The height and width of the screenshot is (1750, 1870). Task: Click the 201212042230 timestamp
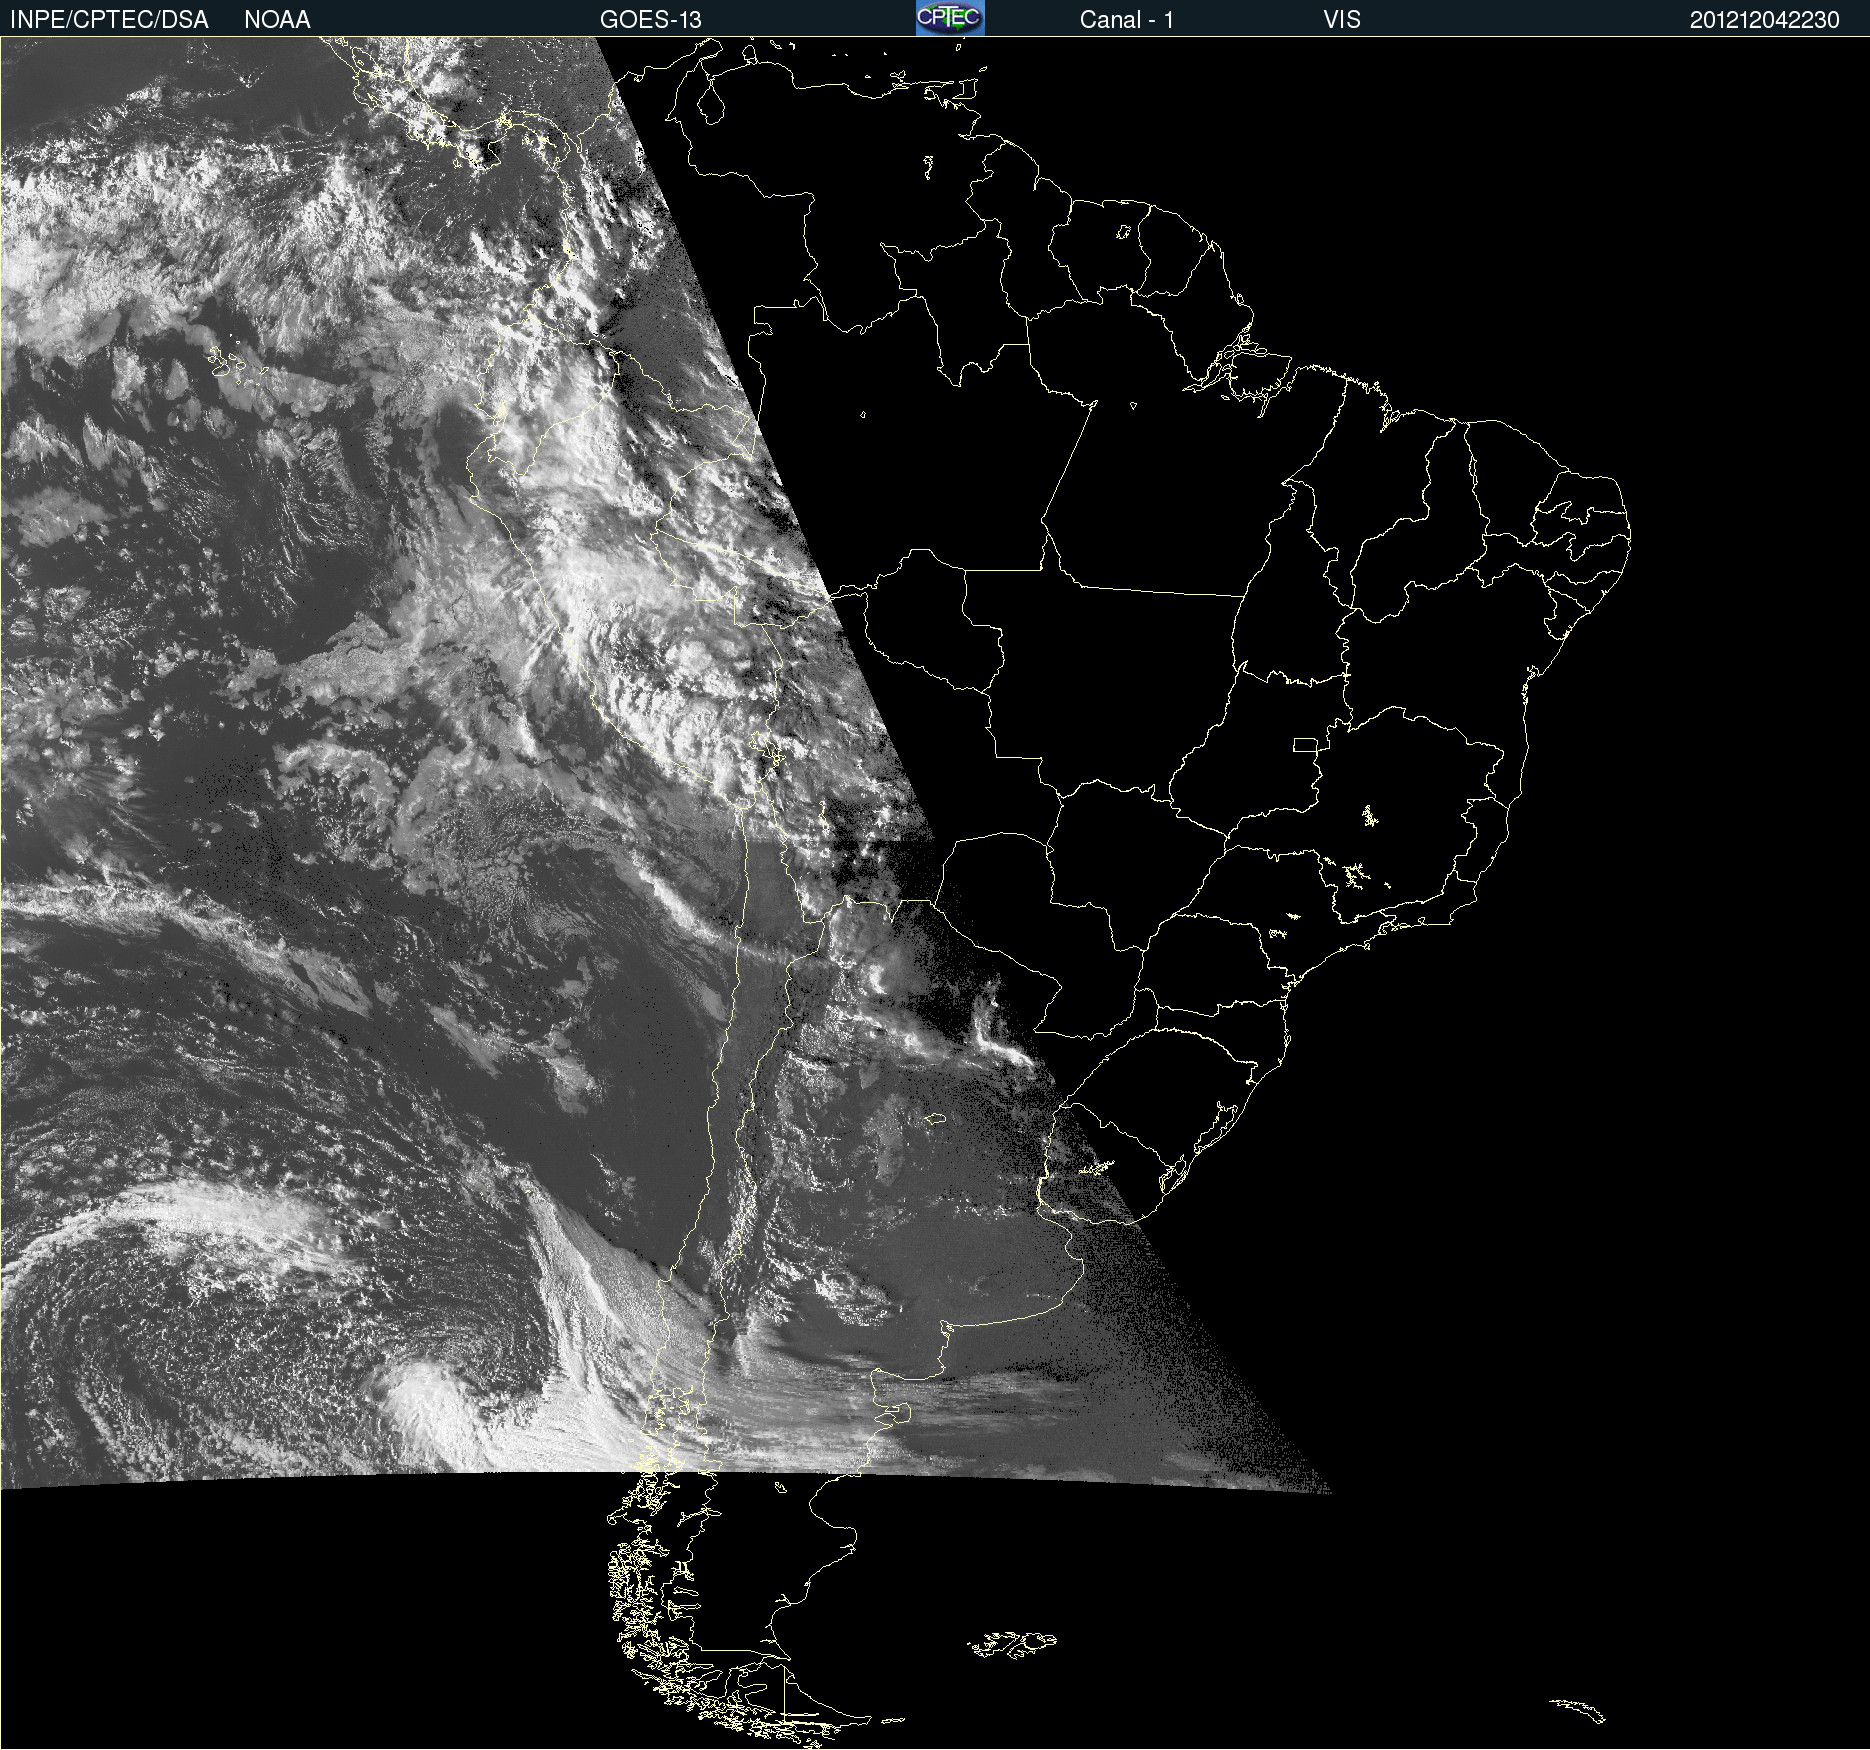1764,20
